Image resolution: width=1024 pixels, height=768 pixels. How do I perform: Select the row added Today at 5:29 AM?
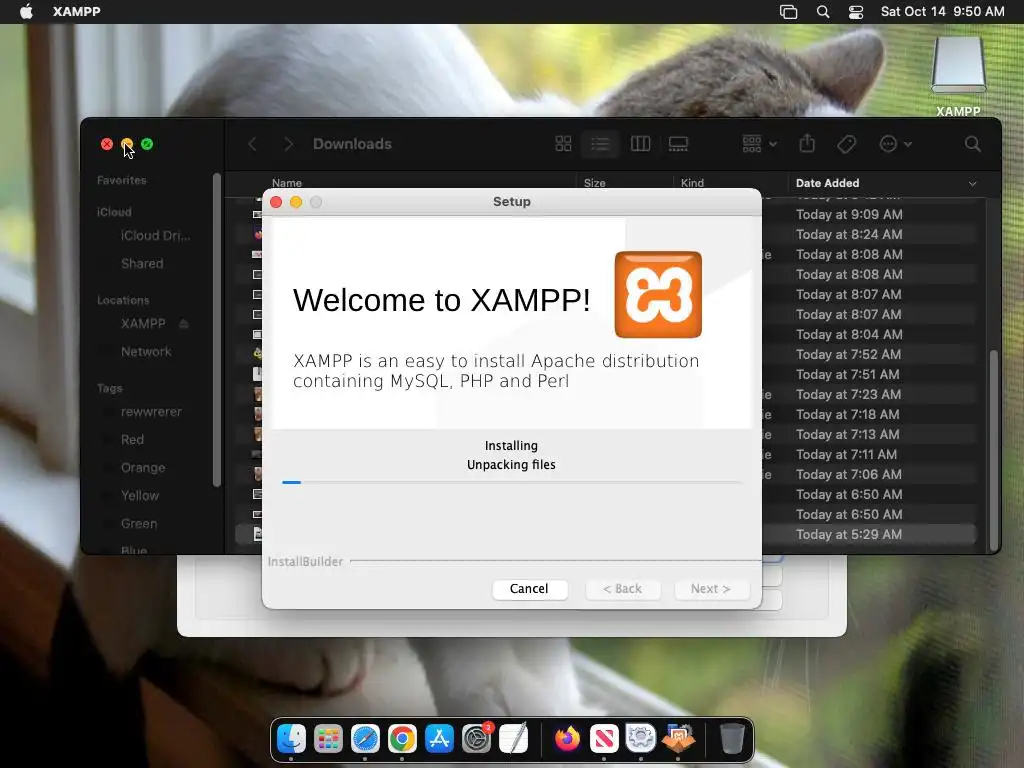pos(849,535)
